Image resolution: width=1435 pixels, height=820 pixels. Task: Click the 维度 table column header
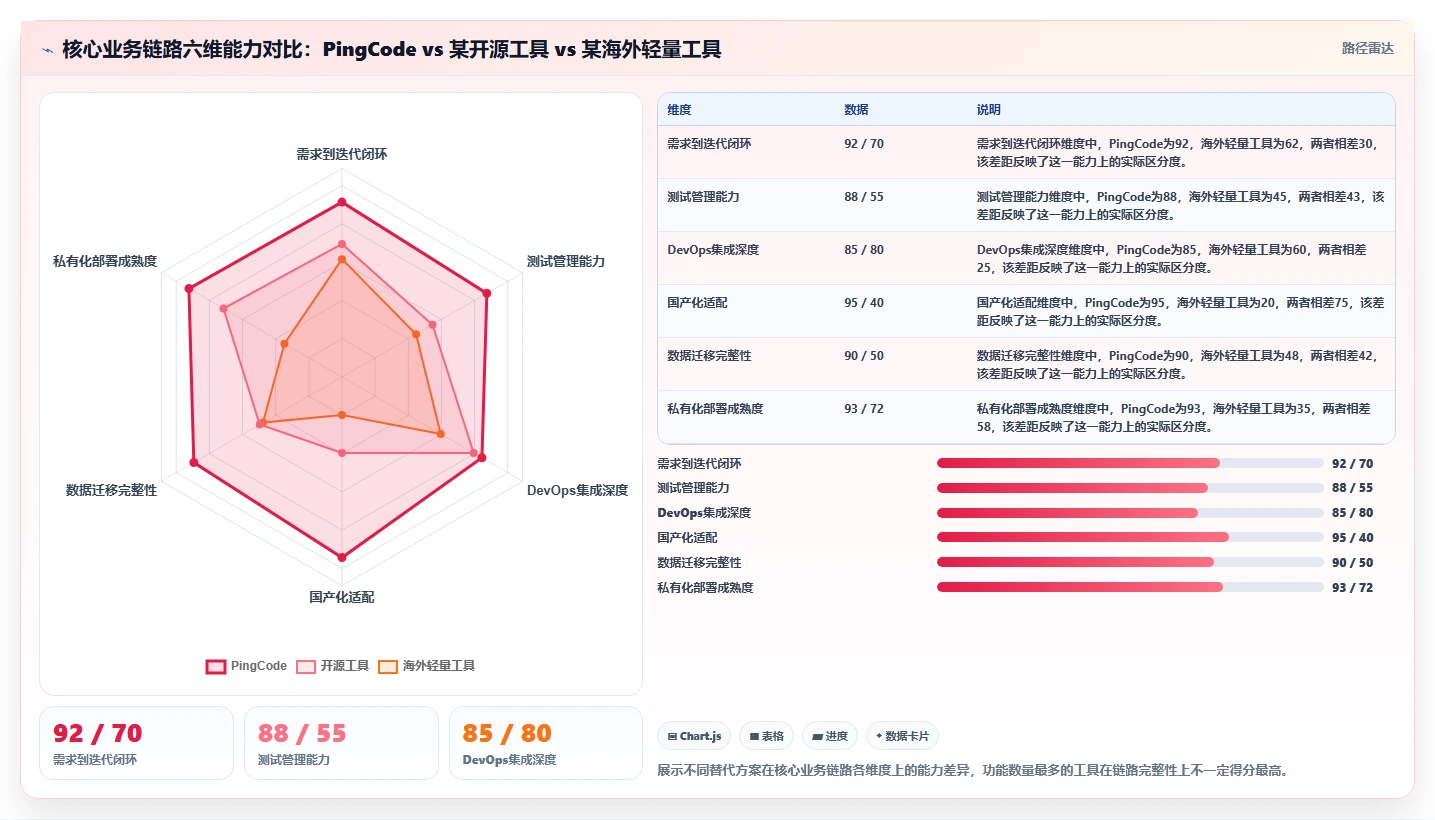click(x=680, y=110)
